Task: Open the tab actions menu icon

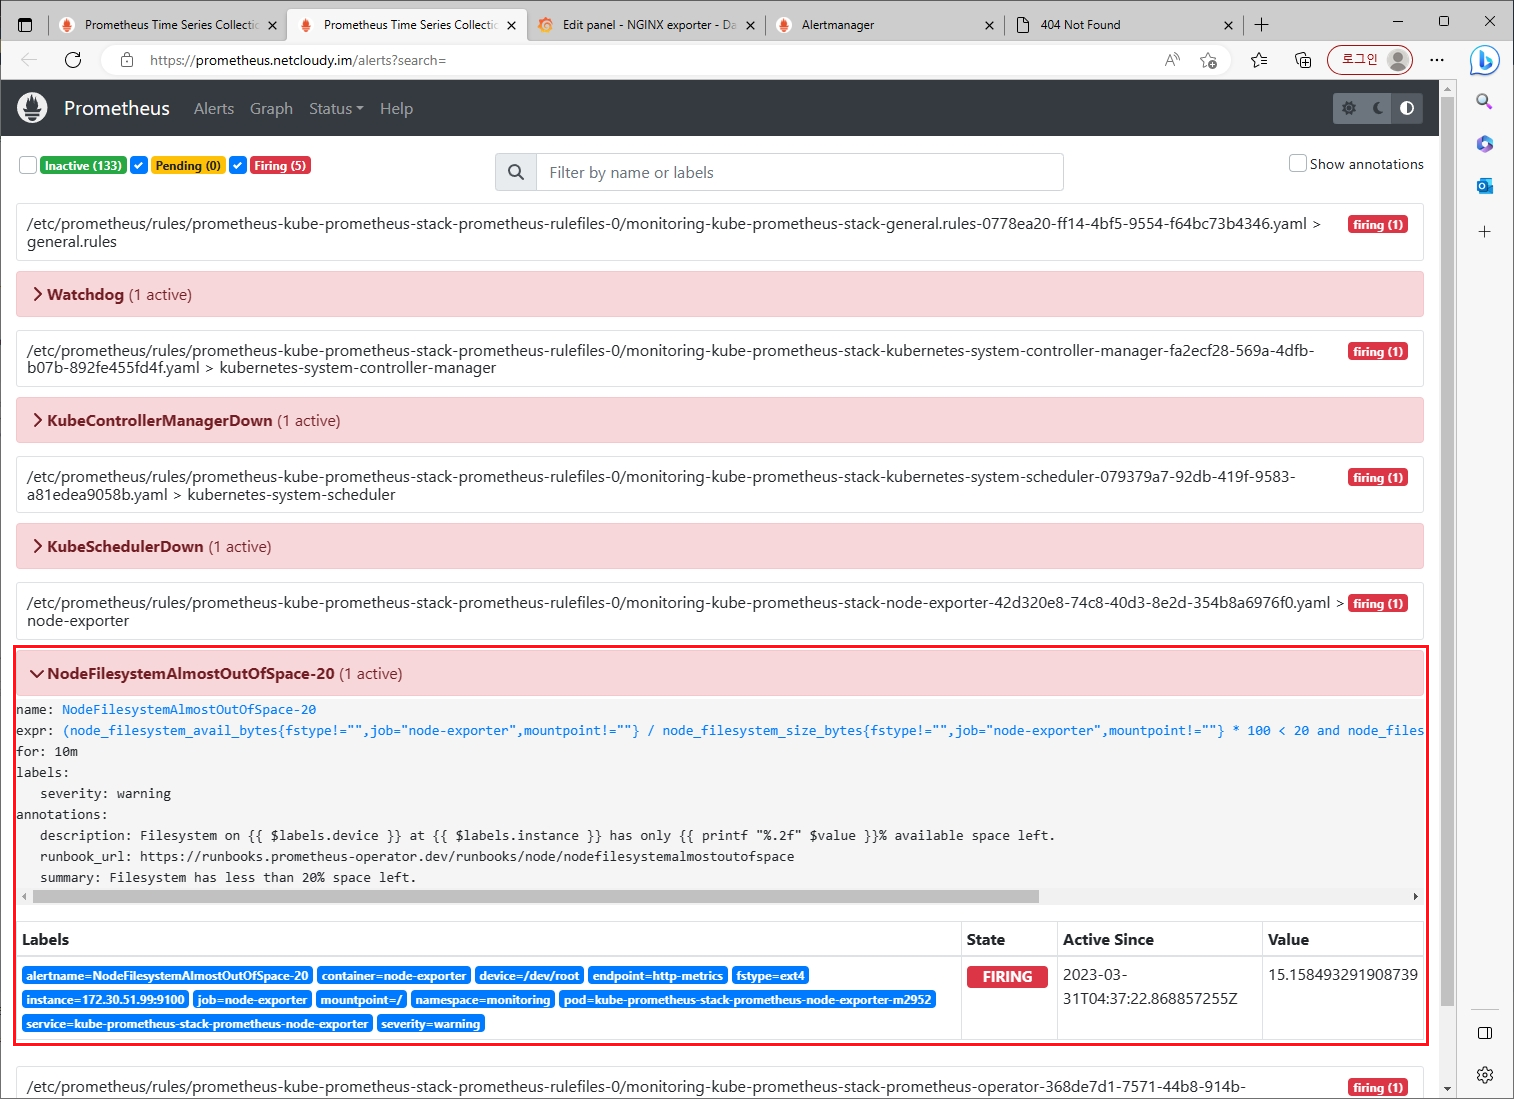Action: coord(25,25)
